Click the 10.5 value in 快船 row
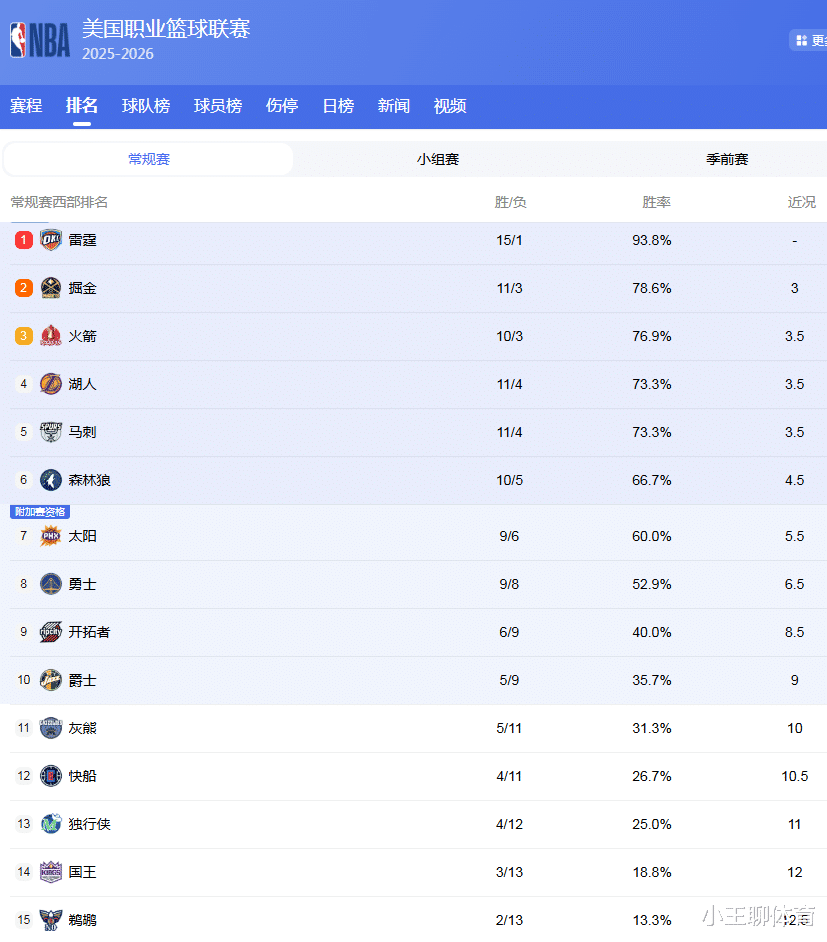The image size is (827, 942). 795,777
